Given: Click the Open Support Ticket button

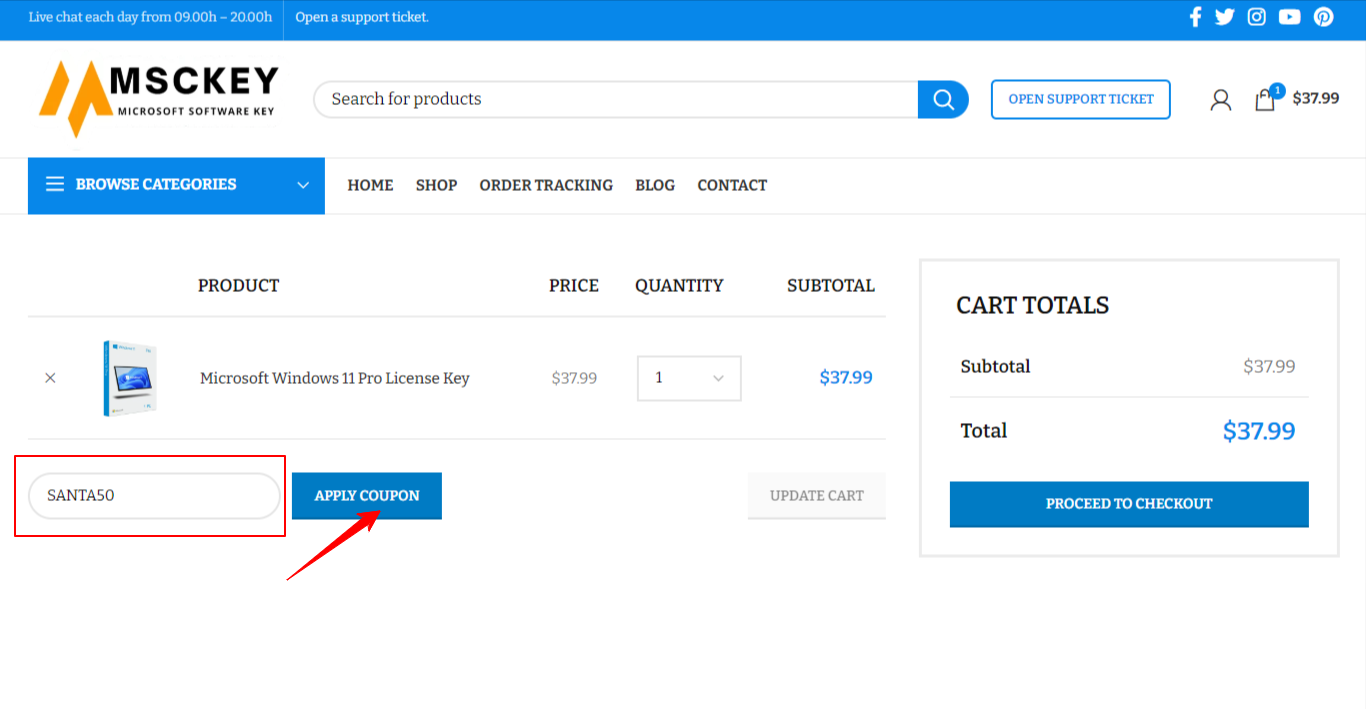Looking at the screenshot, I should pyautogui.click(x=1080, y=99).
